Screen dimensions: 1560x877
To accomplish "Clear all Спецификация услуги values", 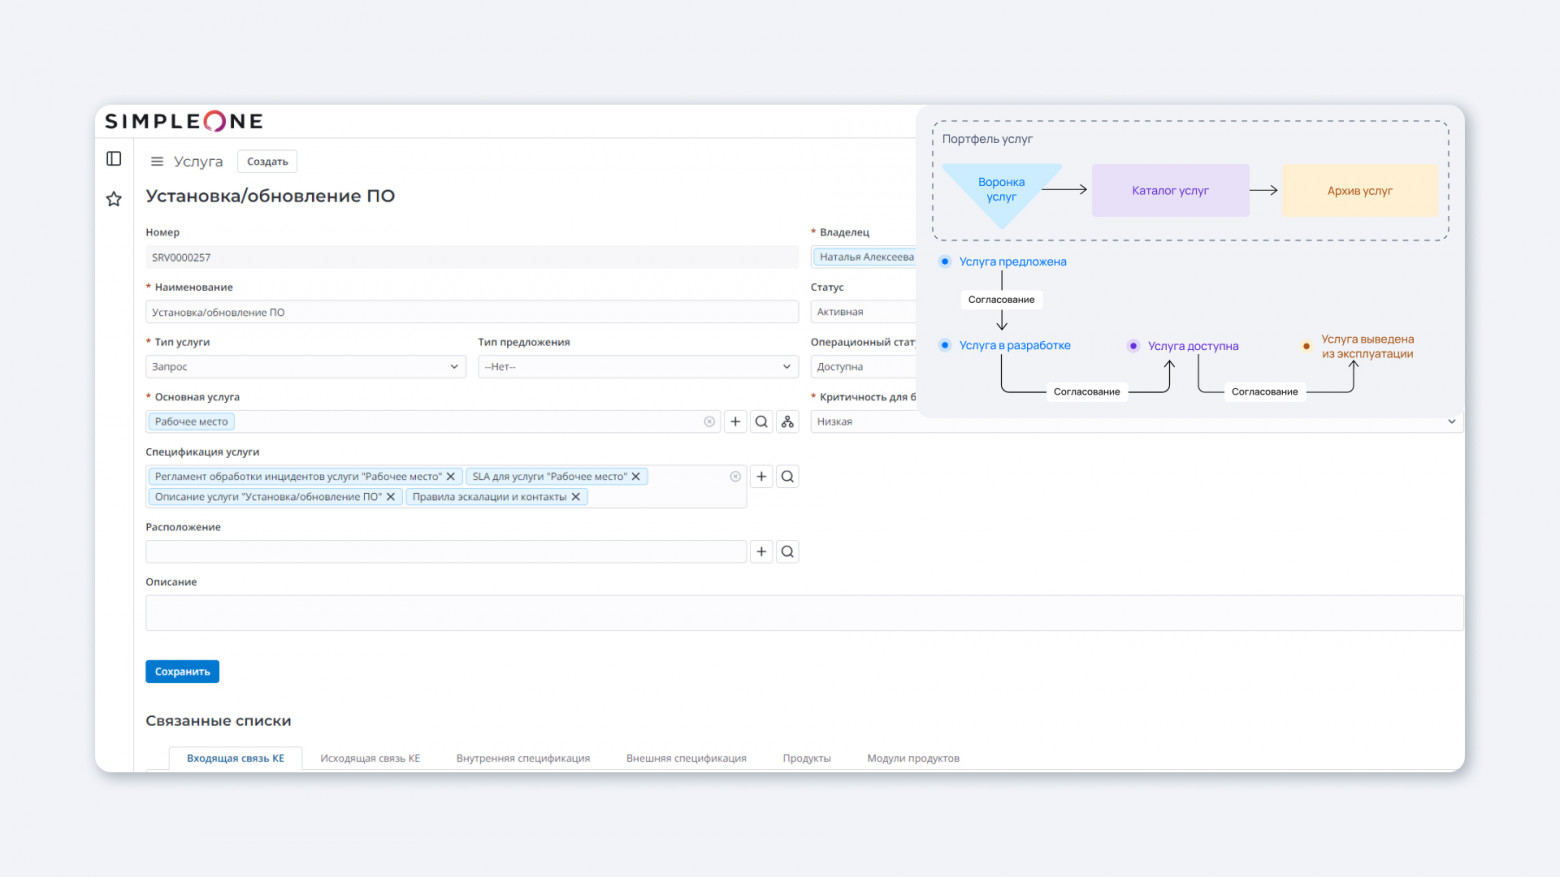I will [735, 477].
